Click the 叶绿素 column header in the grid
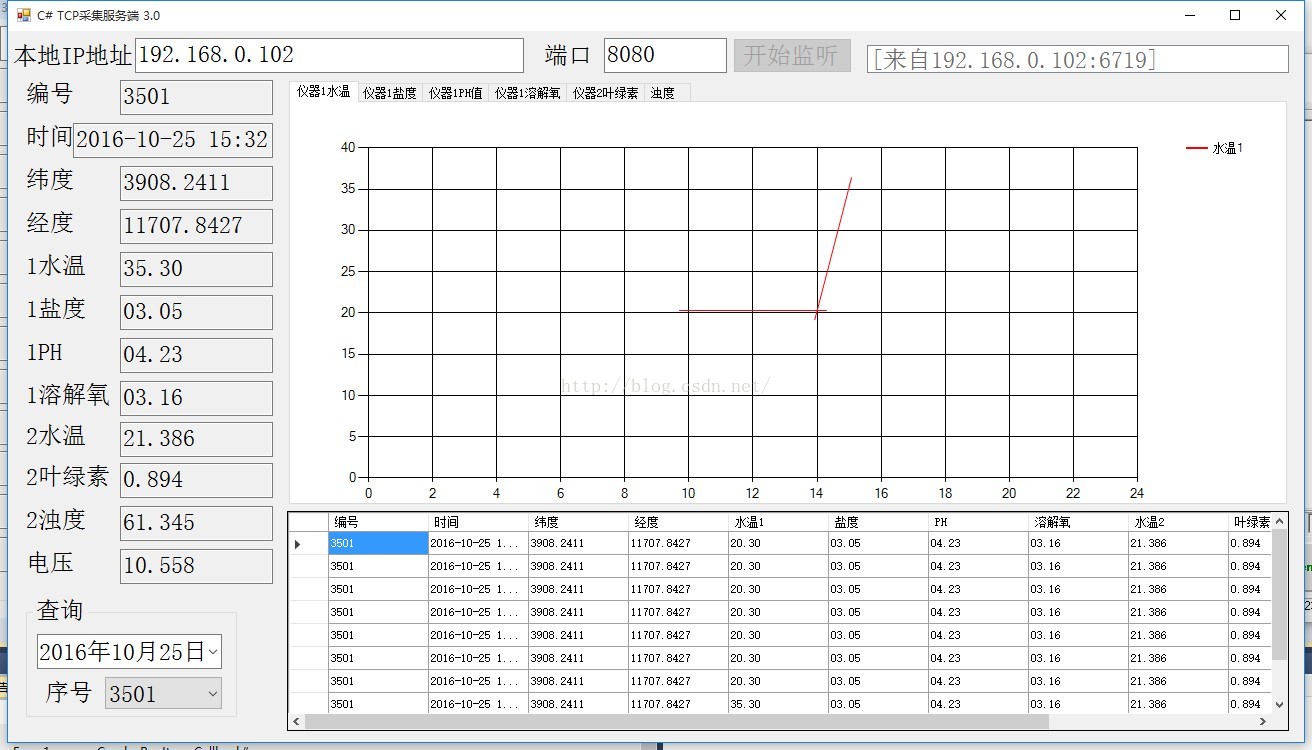 1250,522
